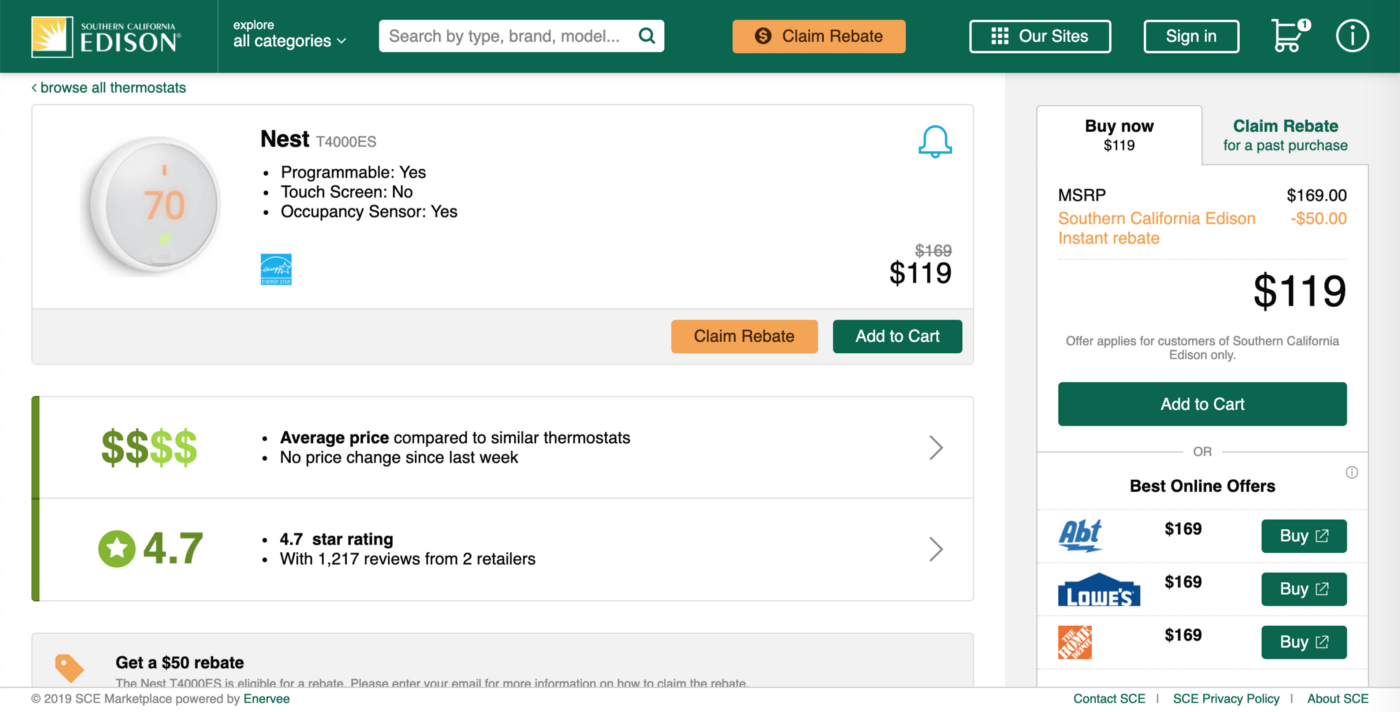Click the Sign in button
Viewport: 1400px width, 712px height.
coord(1191,36)
